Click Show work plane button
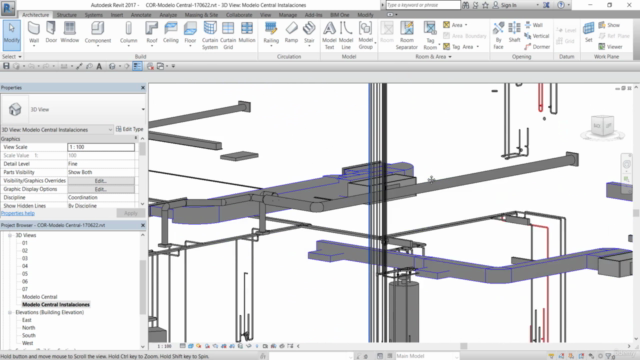This screenshot has height=360, width=640. (x=609, y=25)
